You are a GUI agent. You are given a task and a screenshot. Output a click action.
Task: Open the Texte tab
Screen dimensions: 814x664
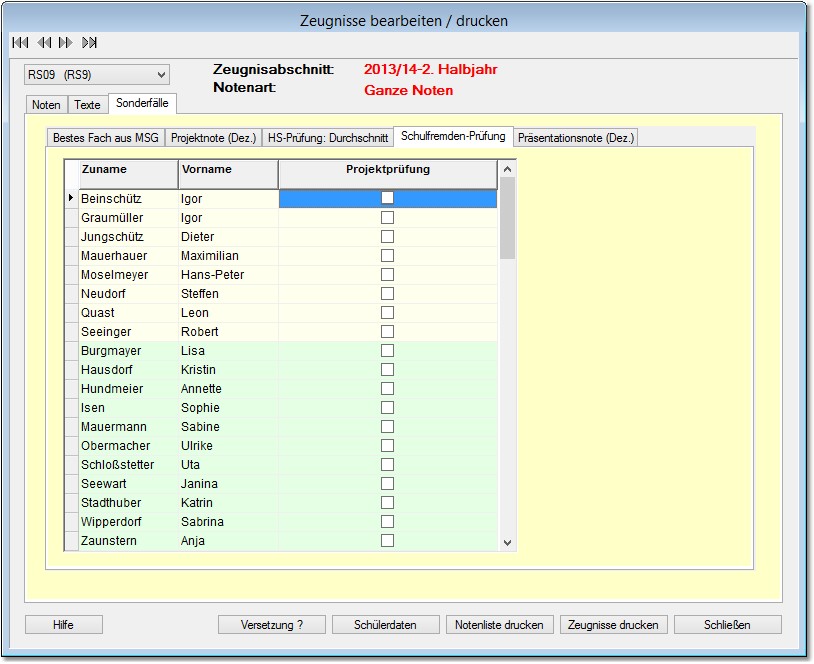pos(87,105)
